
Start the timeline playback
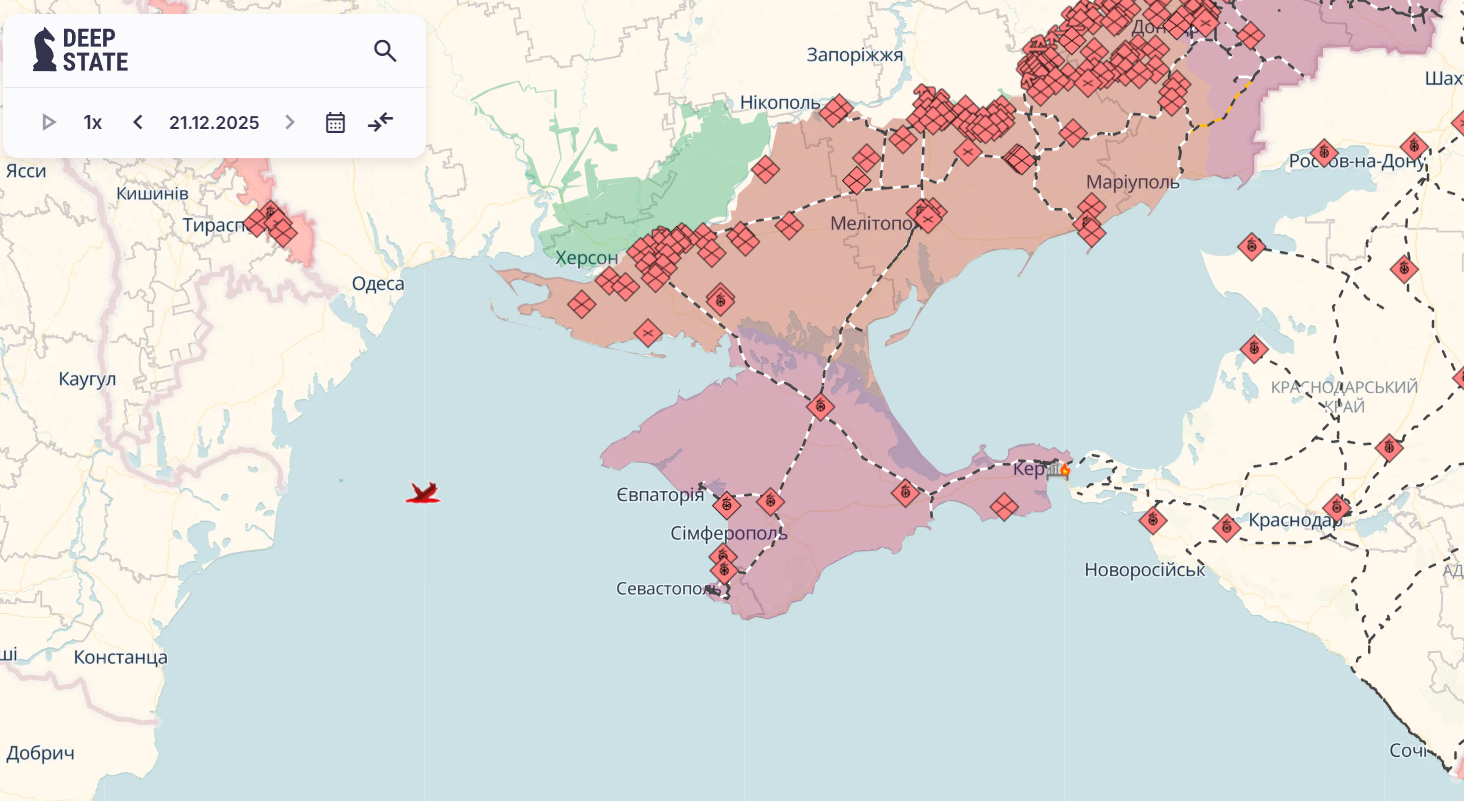click(x=48, y=122)
